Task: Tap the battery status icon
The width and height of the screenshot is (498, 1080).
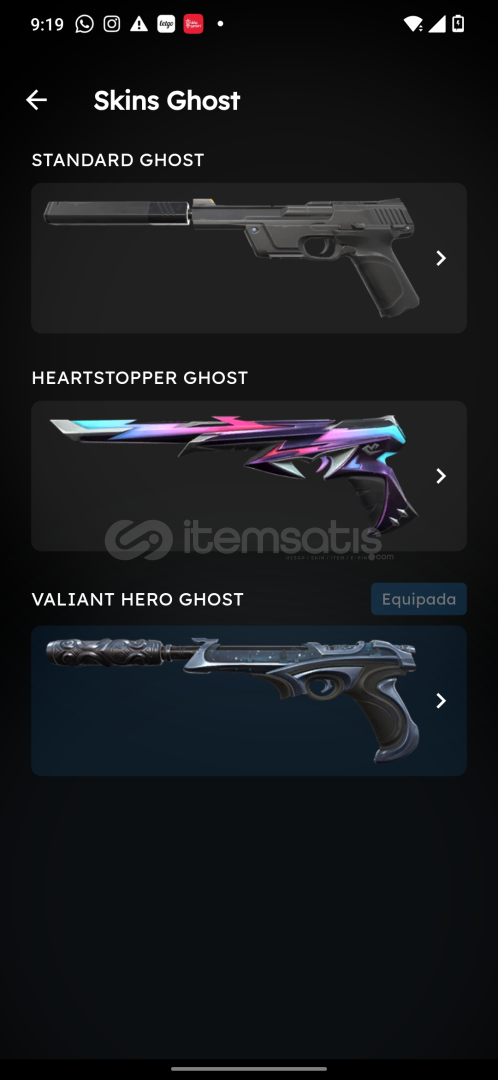Action: pyautogui.click(x=458, y=24)
